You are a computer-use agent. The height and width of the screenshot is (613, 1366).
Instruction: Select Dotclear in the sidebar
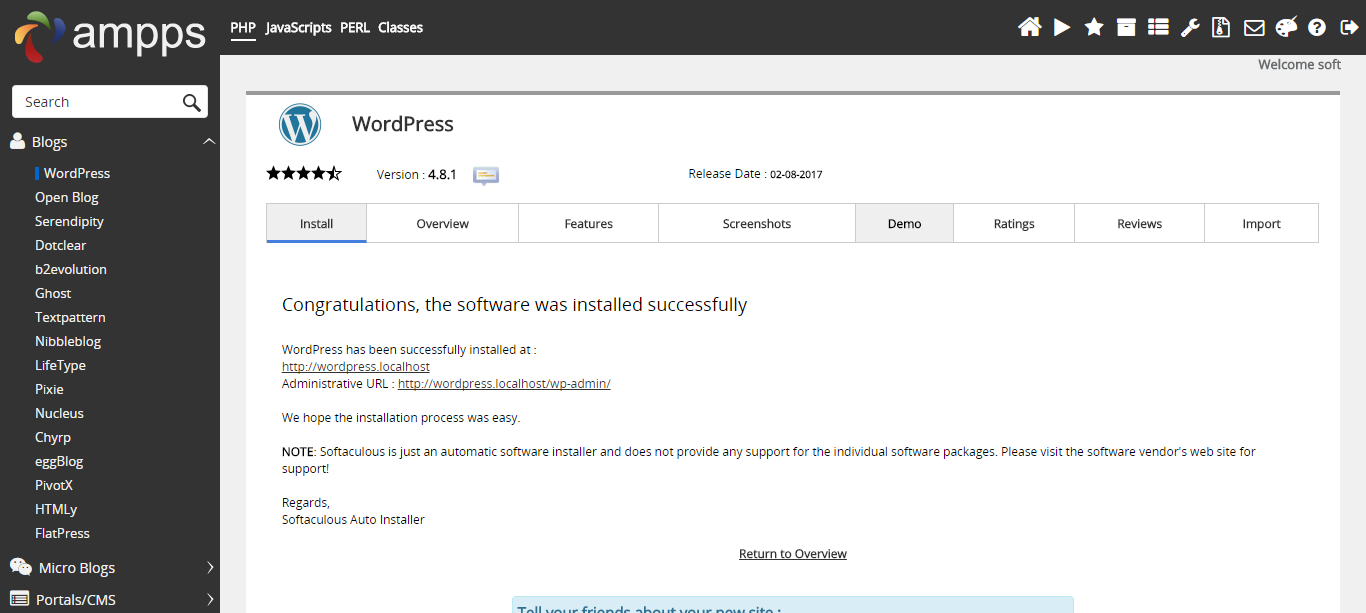point(61,245)
